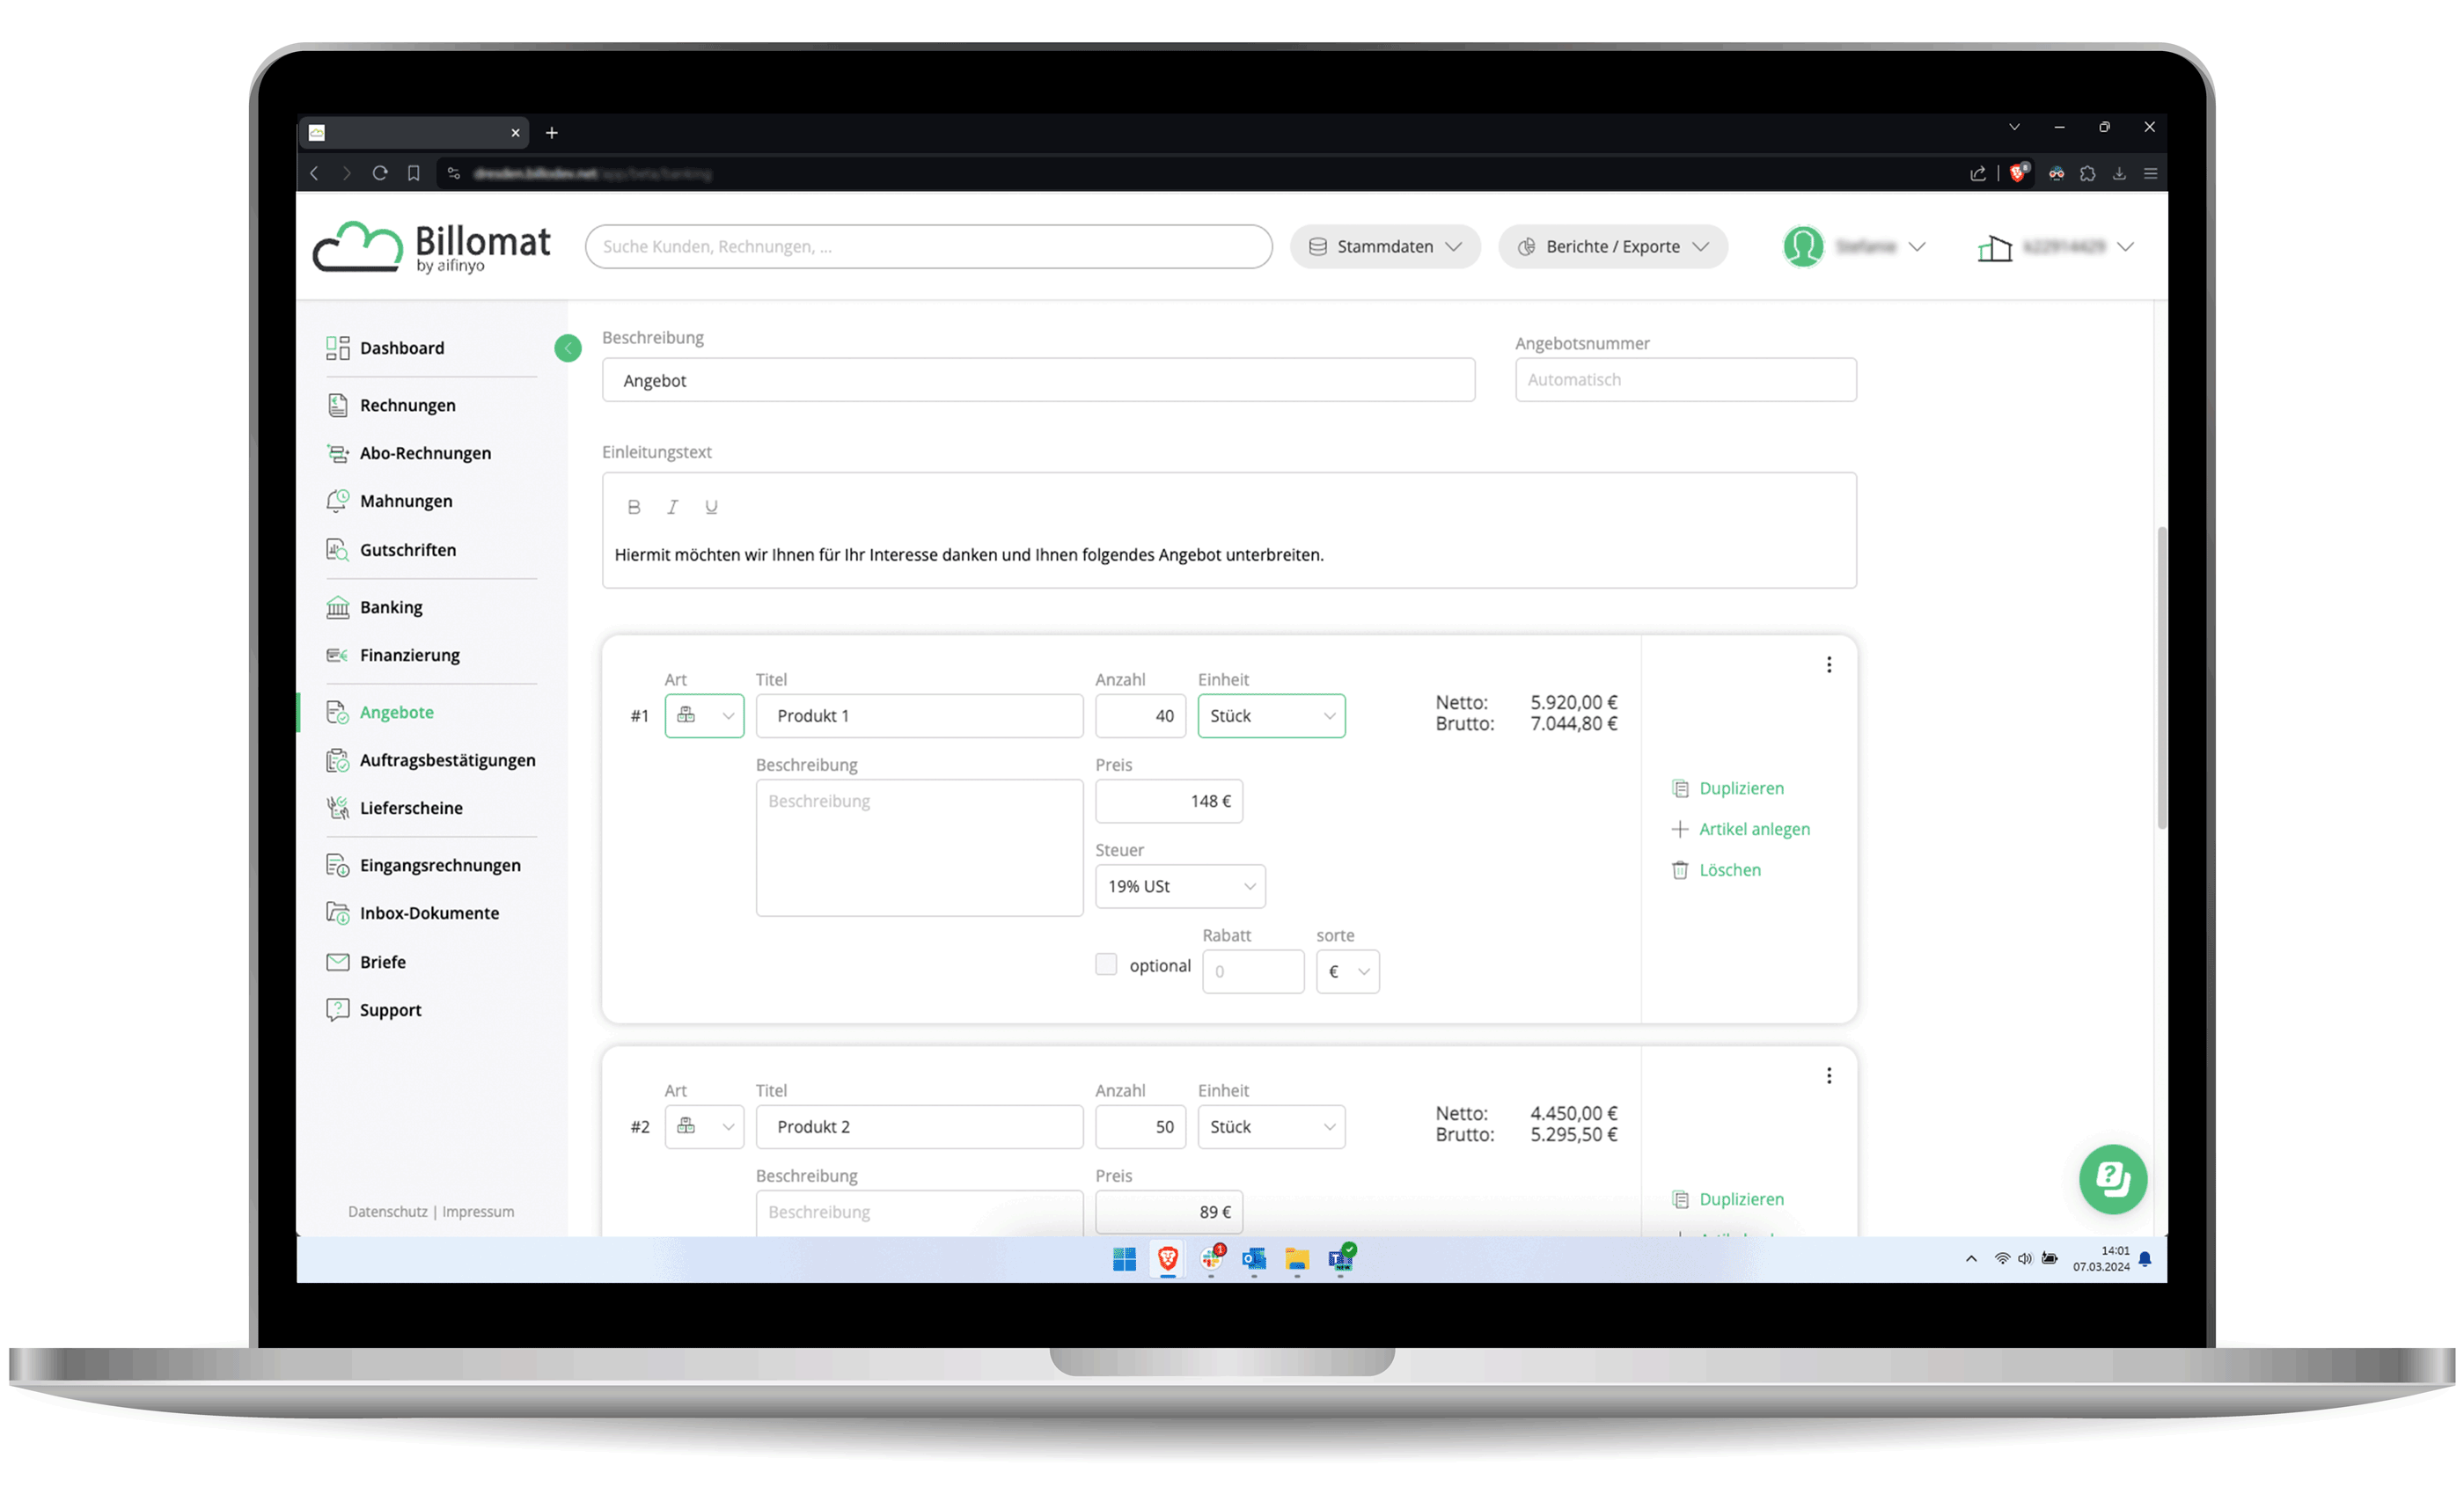Open Brave browser in the taskbar
Image resolution: width=2464 pixels, height=1502 pixels.
[1167, 1259]
